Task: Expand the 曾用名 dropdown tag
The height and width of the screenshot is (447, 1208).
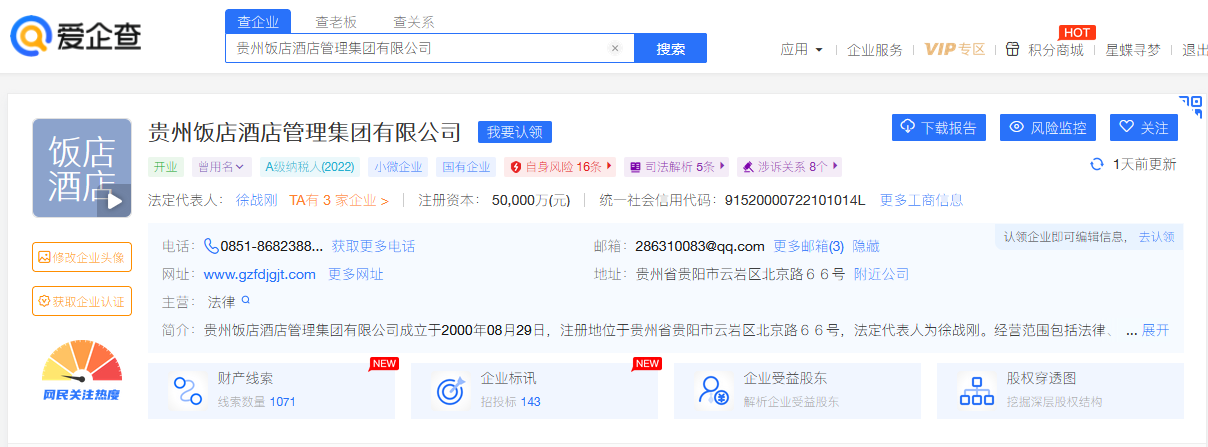Action: click(x=221, y=167)
